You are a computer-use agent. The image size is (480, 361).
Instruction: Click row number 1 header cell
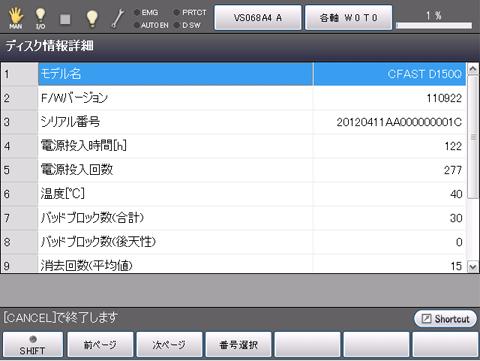coord(20,74)
